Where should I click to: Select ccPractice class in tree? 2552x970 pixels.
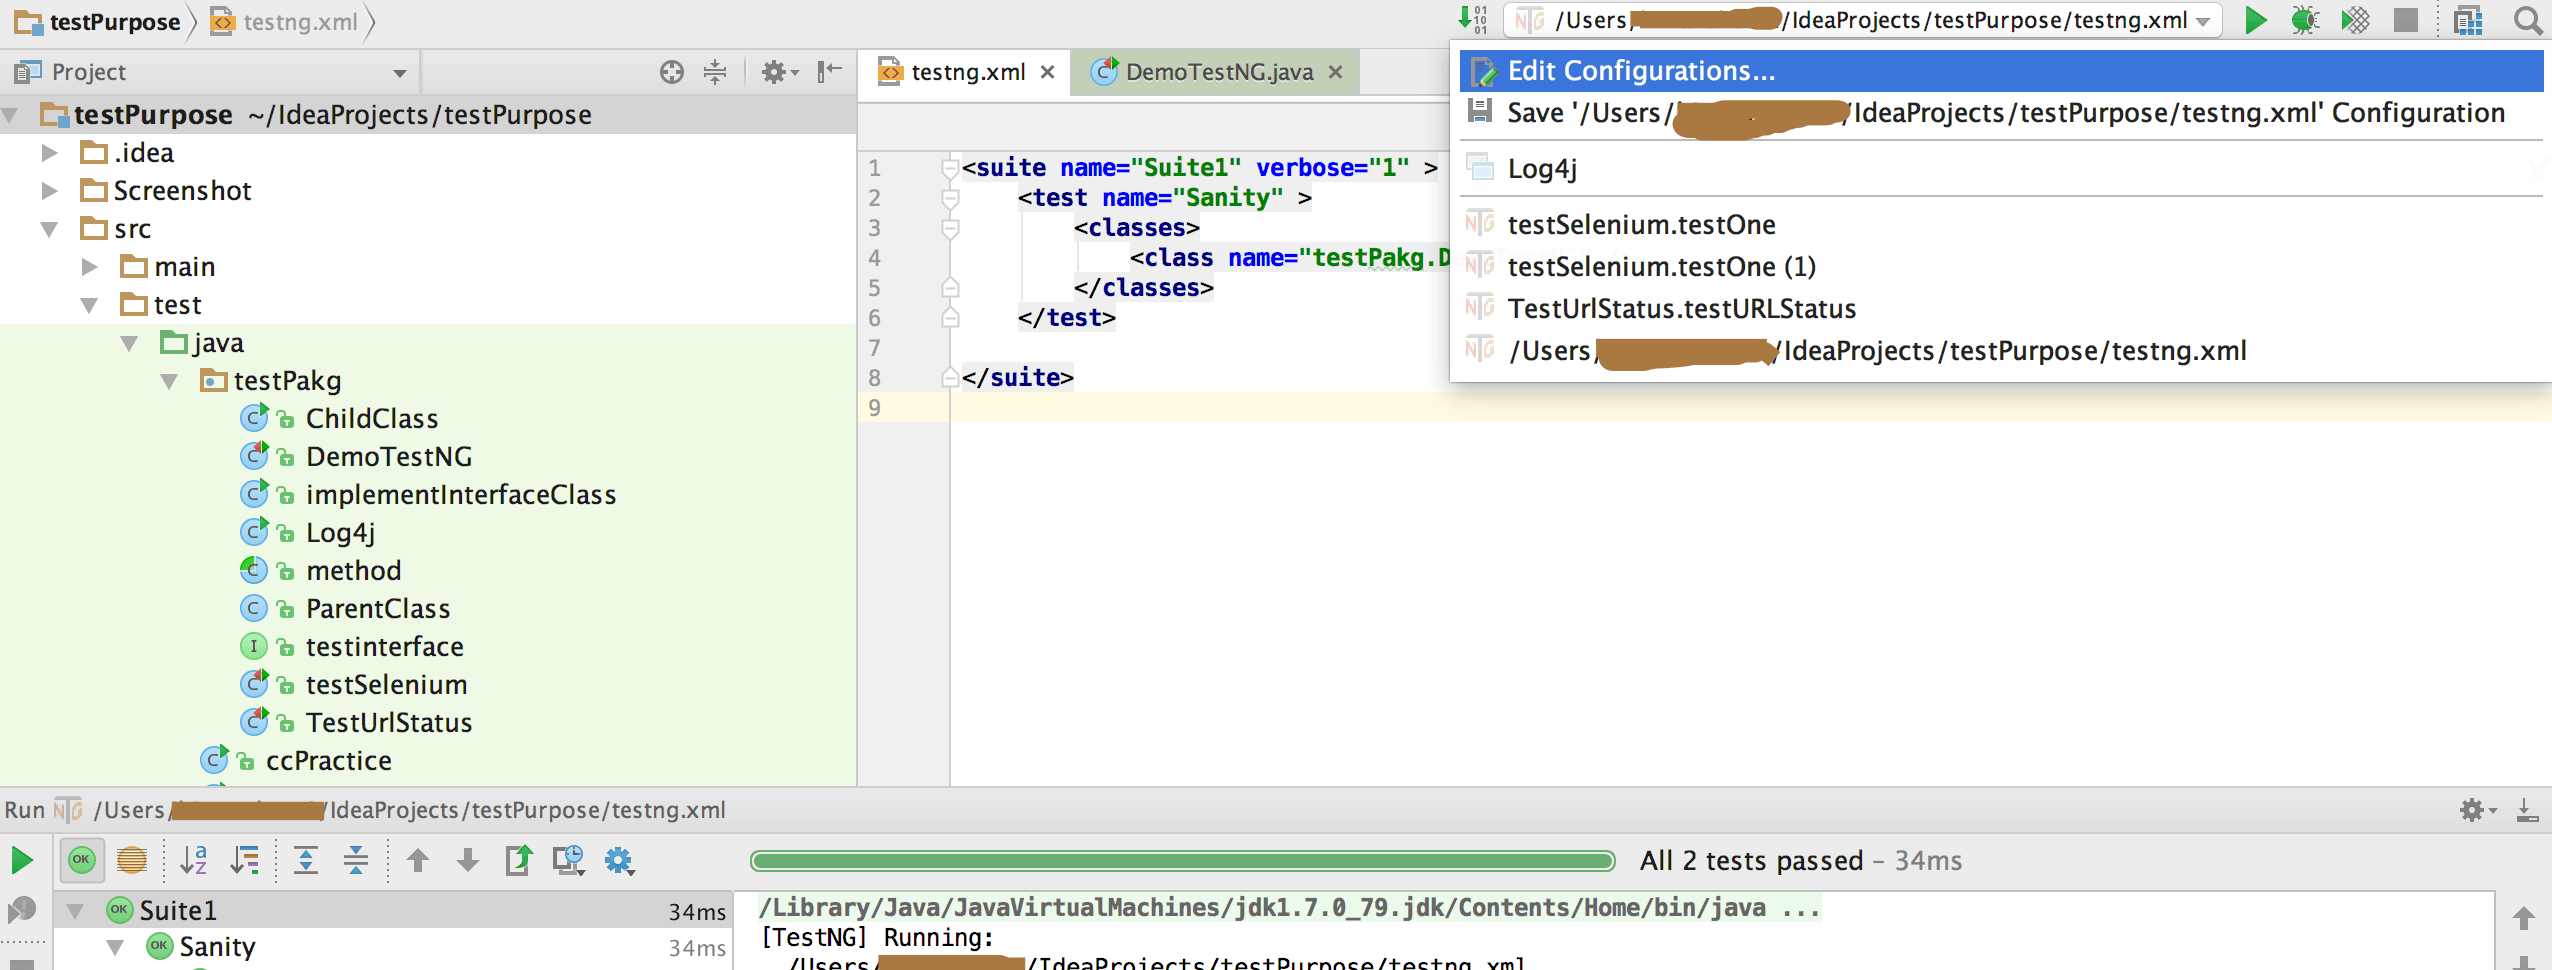click(328, 761)
